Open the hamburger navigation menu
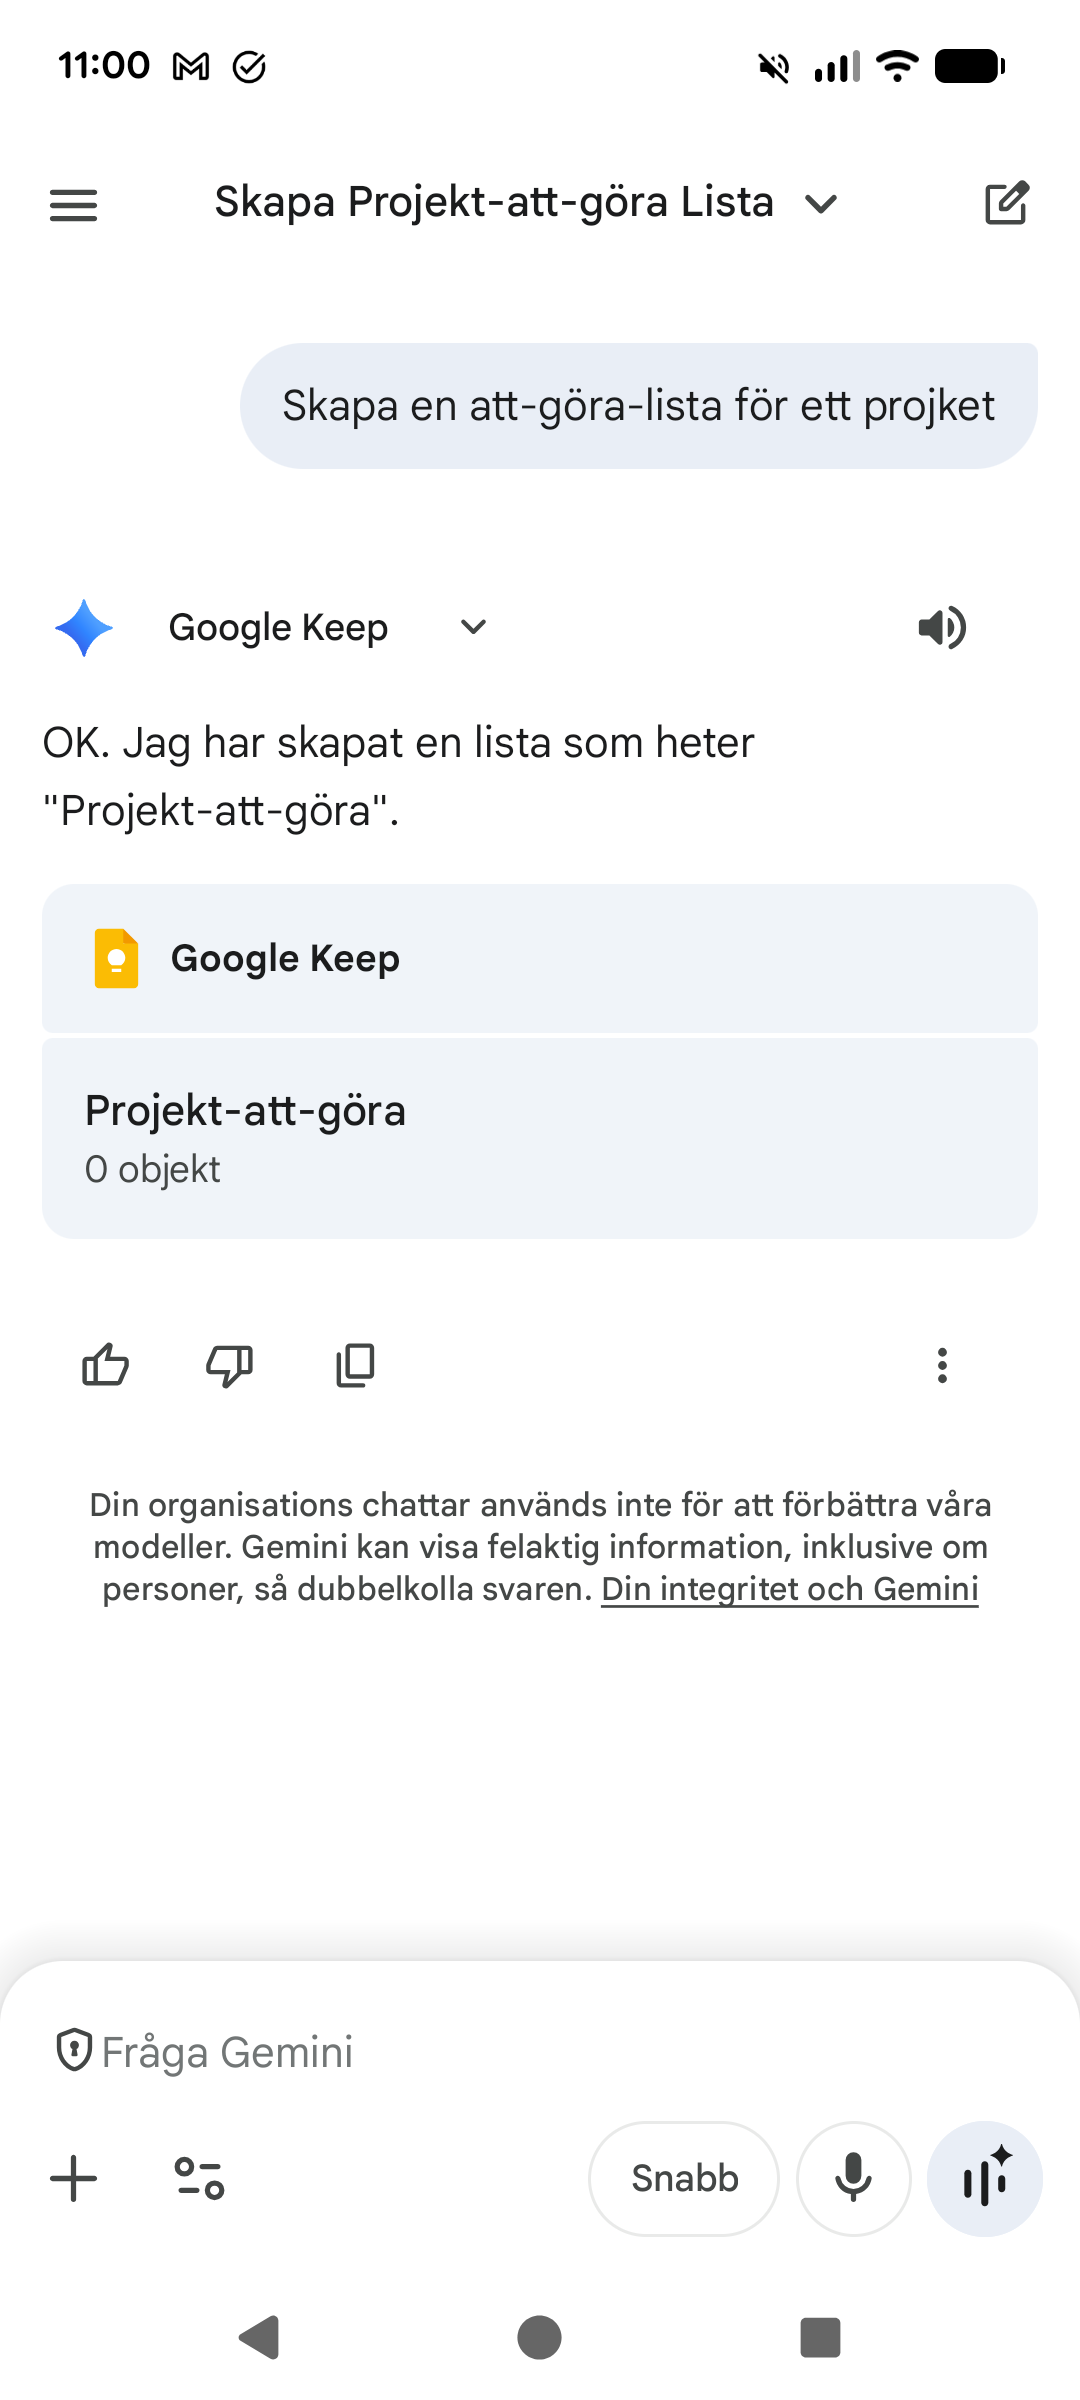Image resolution: width=1080 pixels, height=2400 pixels. [74, 205]
